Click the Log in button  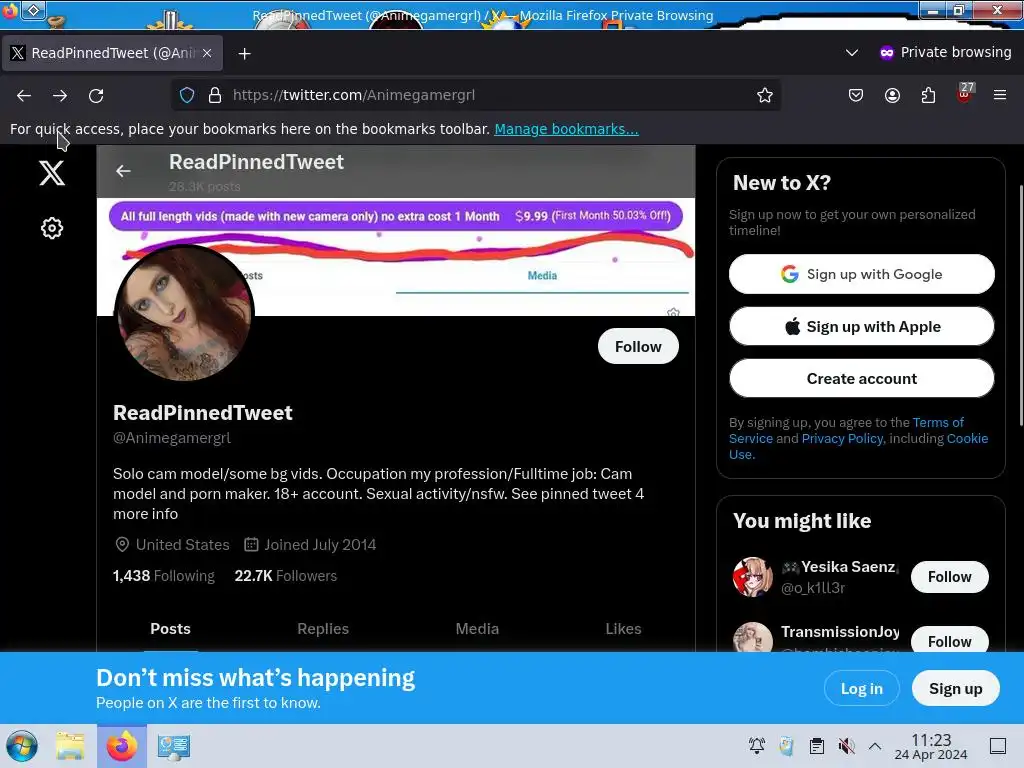click(x=861, y=688)
